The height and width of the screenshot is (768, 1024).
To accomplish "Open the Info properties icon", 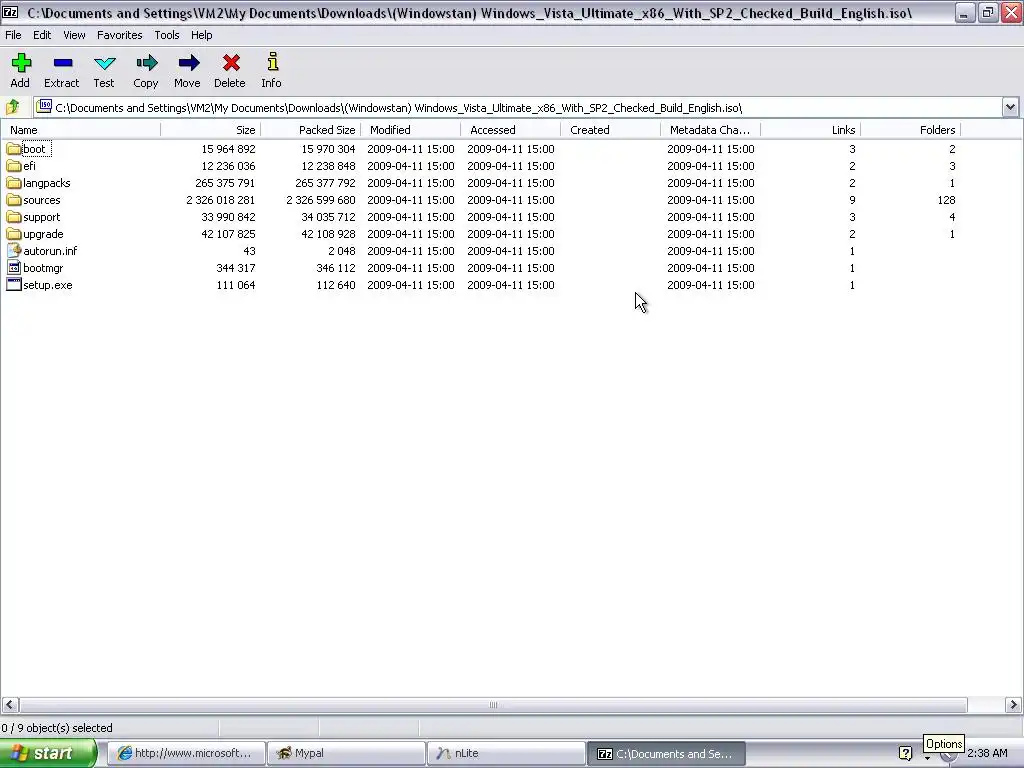I will click(272, 62).
